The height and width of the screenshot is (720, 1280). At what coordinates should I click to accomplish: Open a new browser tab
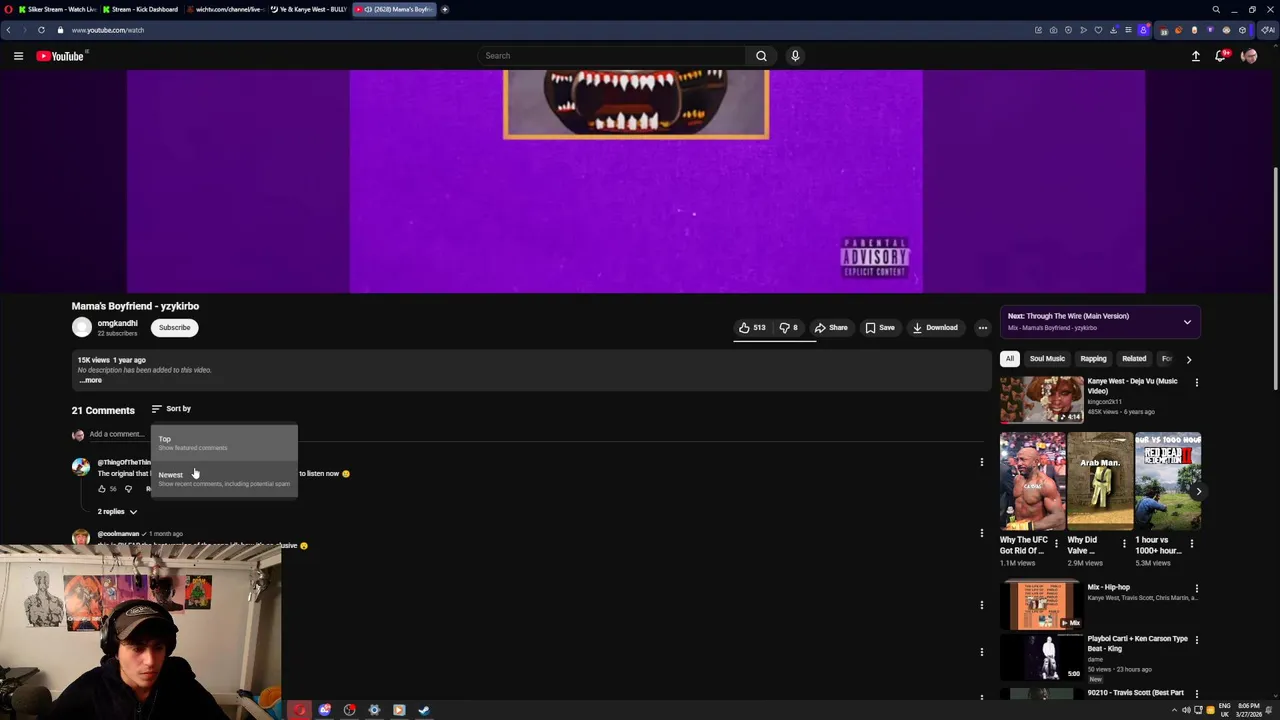click(x=445, y=9)
